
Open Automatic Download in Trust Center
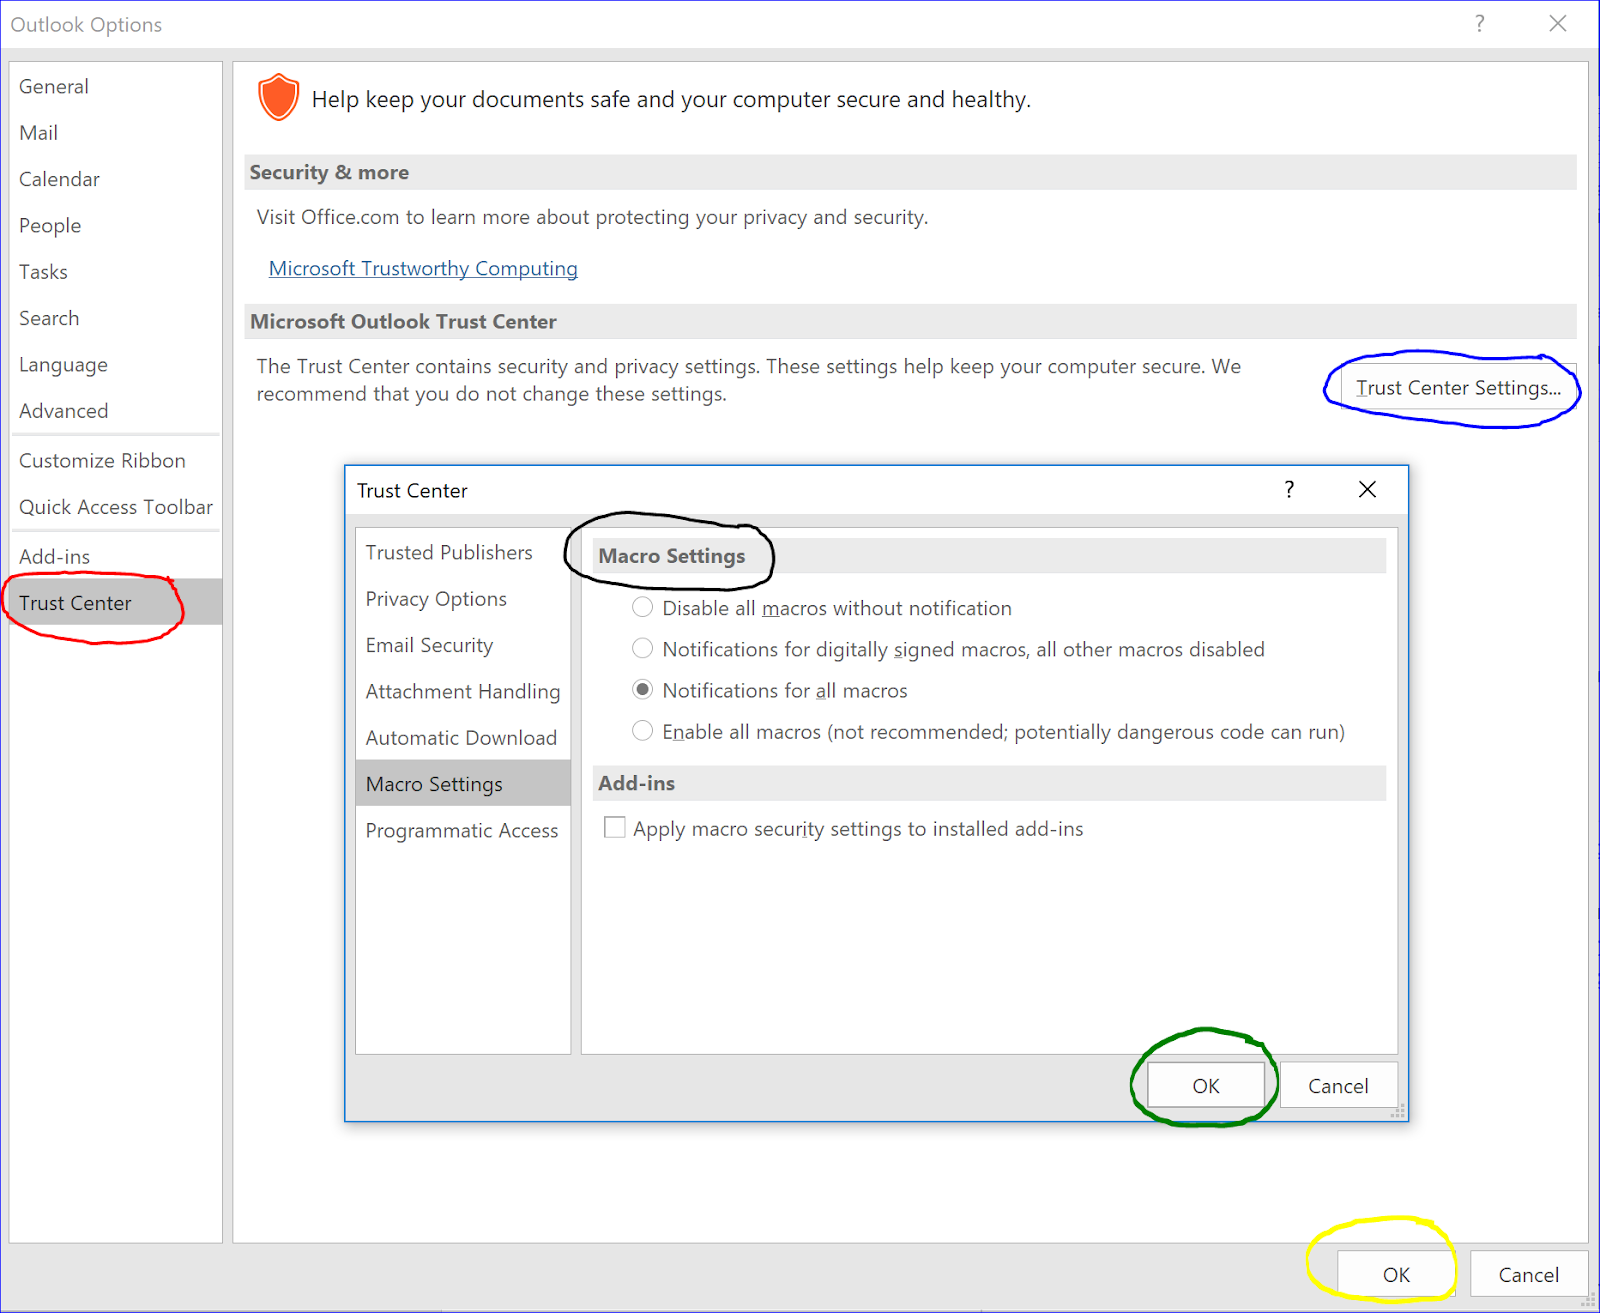click(x=463, y=738)
